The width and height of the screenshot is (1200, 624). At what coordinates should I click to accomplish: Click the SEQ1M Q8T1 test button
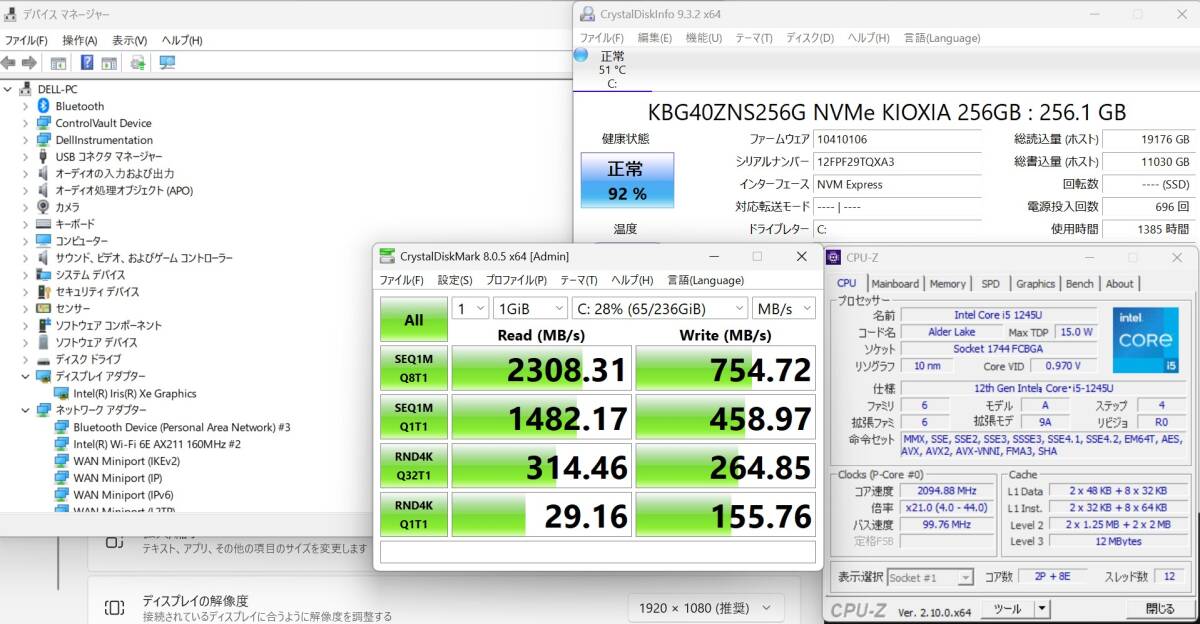(413, 369)
